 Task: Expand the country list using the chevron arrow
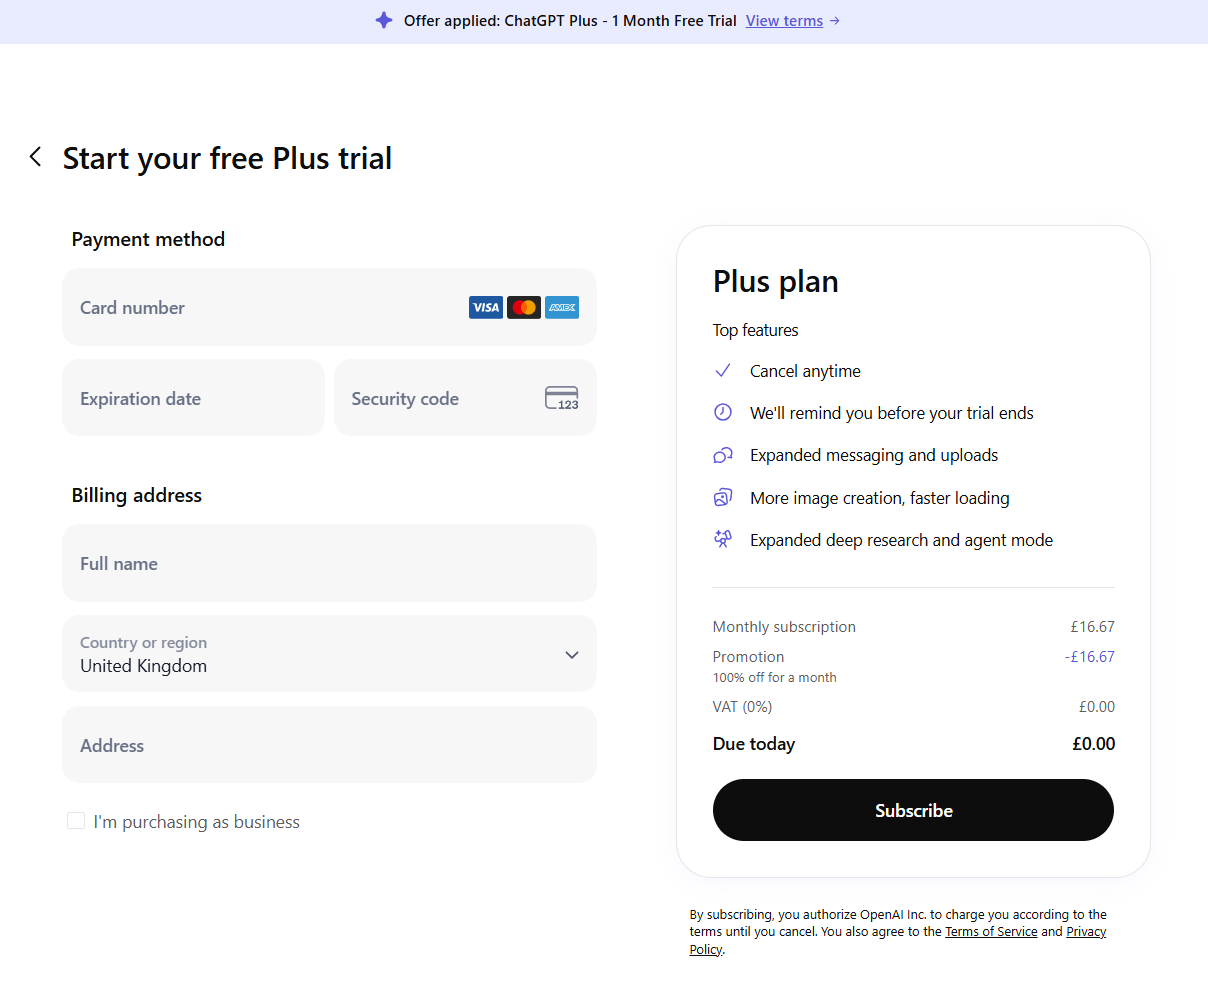(572, 655)
